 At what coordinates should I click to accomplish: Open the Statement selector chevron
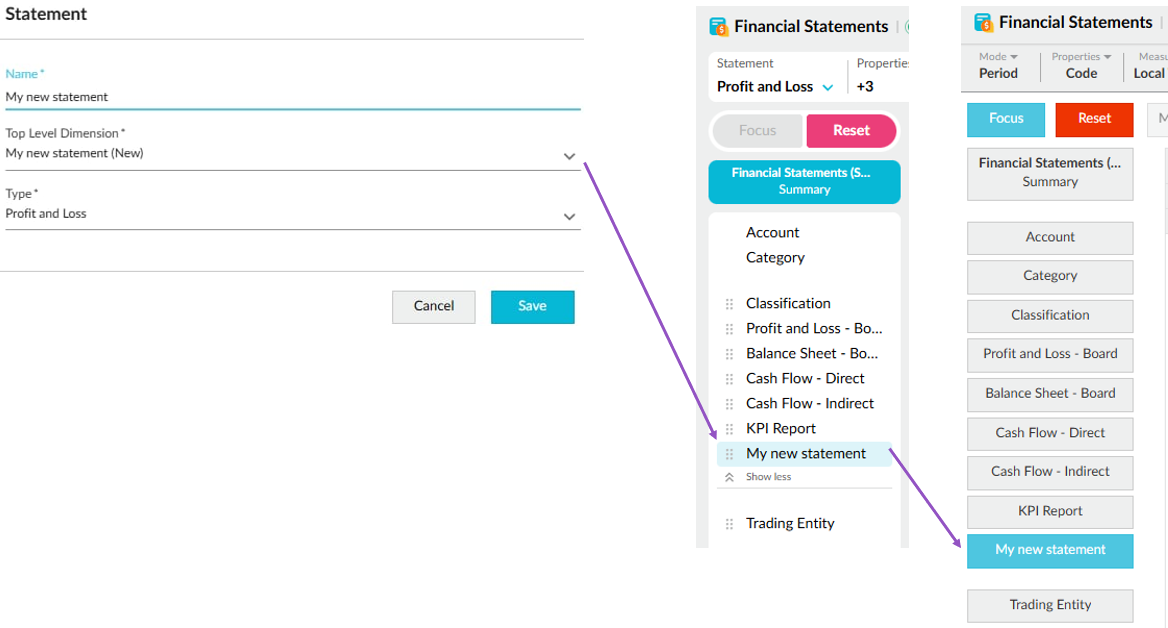click(x=828, y=87)
